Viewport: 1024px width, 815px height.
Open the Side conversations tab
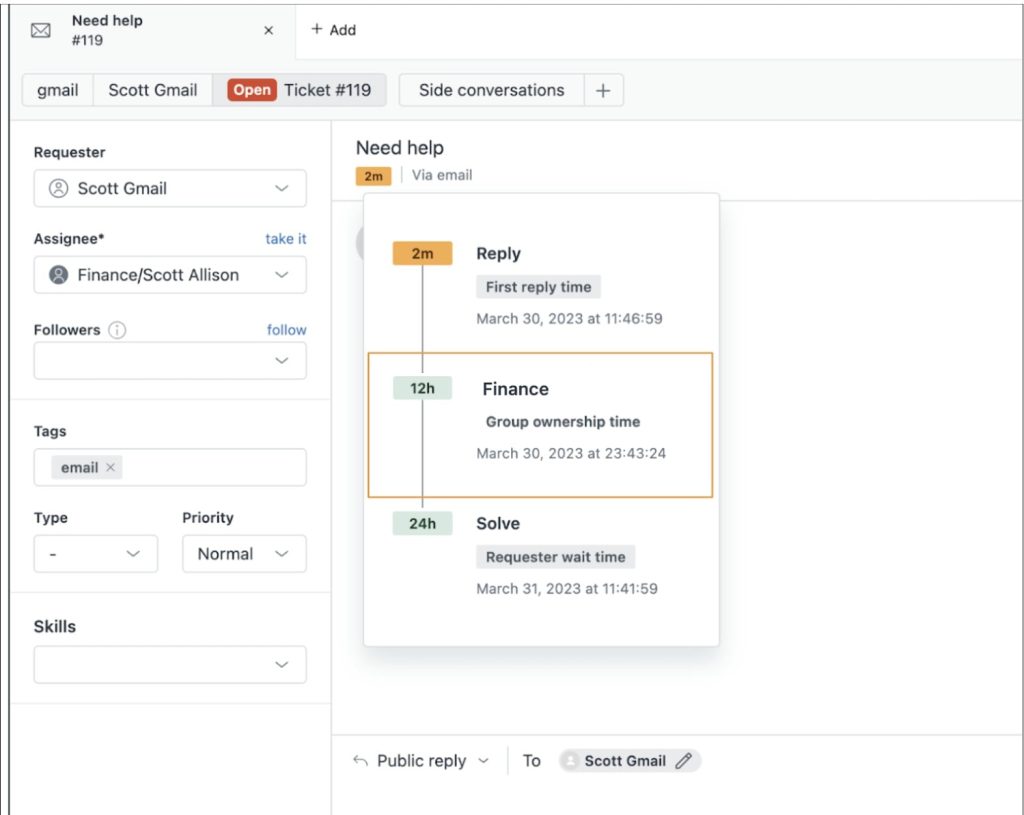pos(492,90)
